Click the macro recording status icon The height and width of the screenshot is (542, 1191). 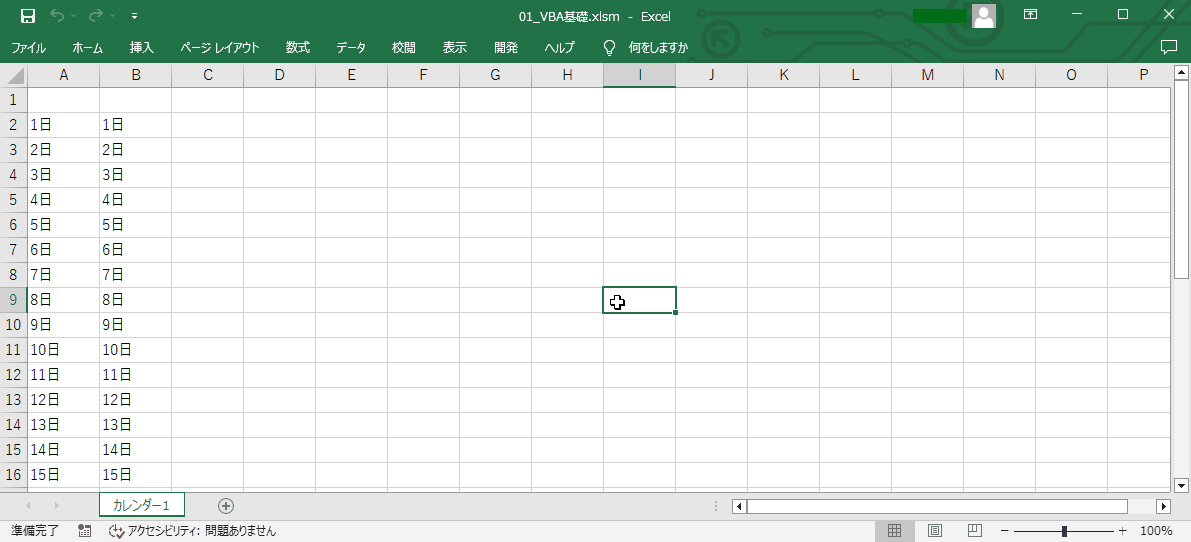(85, 531)
